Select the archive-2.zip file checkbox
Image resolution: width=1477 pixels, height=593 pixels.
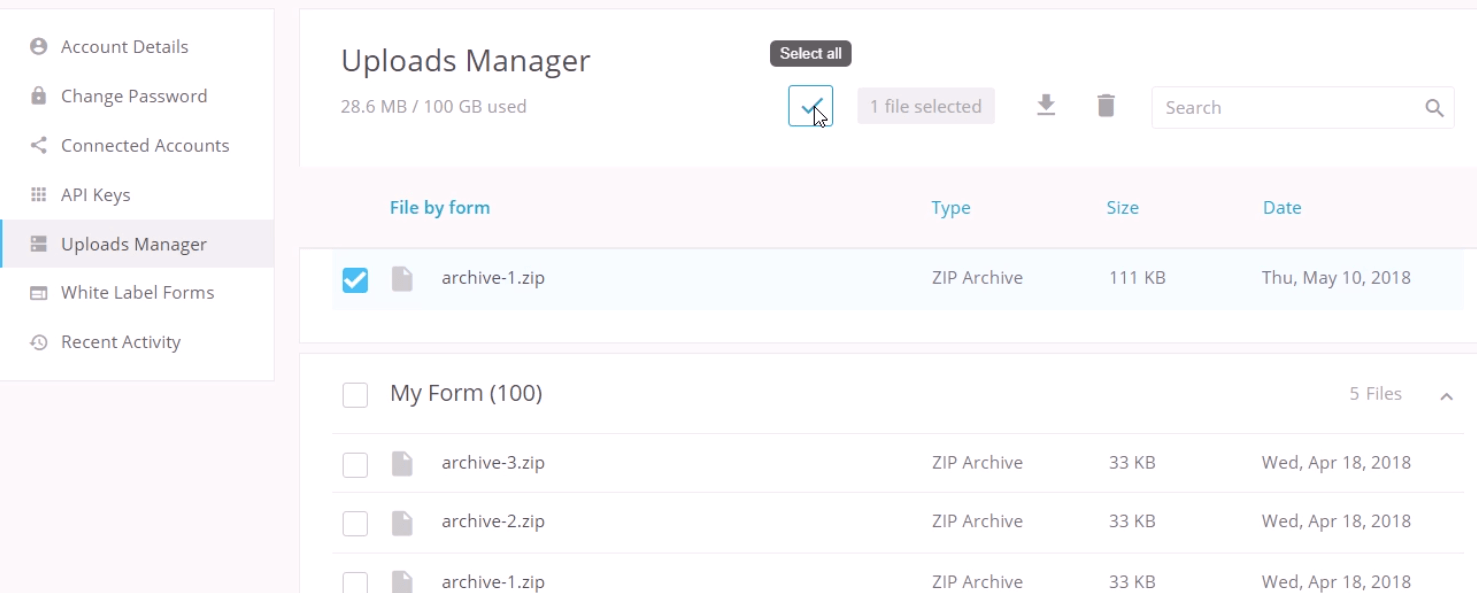[355, 523]
